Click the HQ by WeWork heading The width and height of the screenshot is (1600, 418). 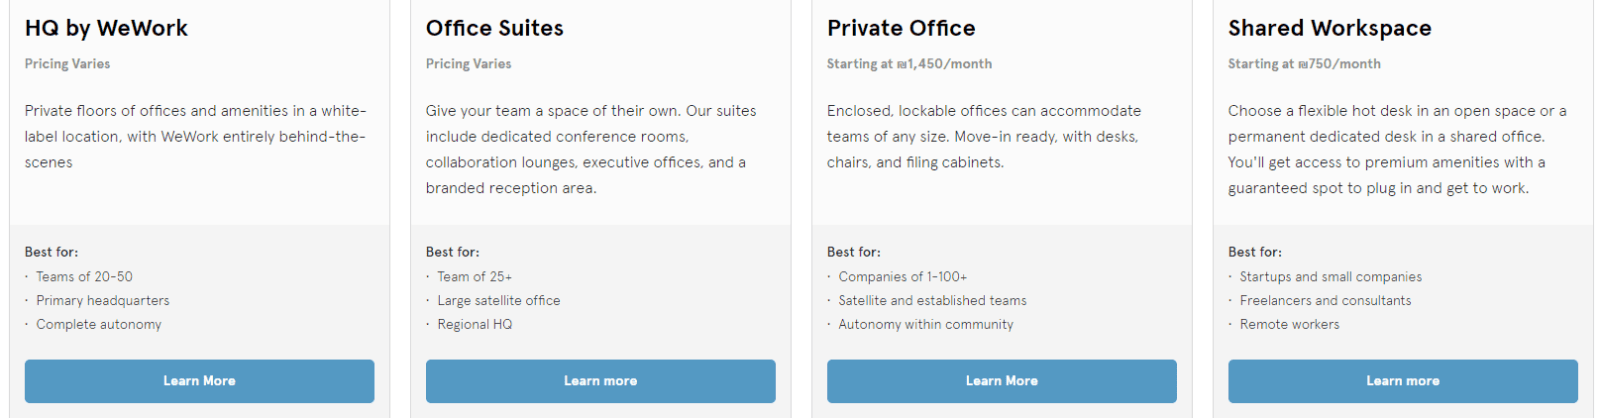click(x=106, y=28)
